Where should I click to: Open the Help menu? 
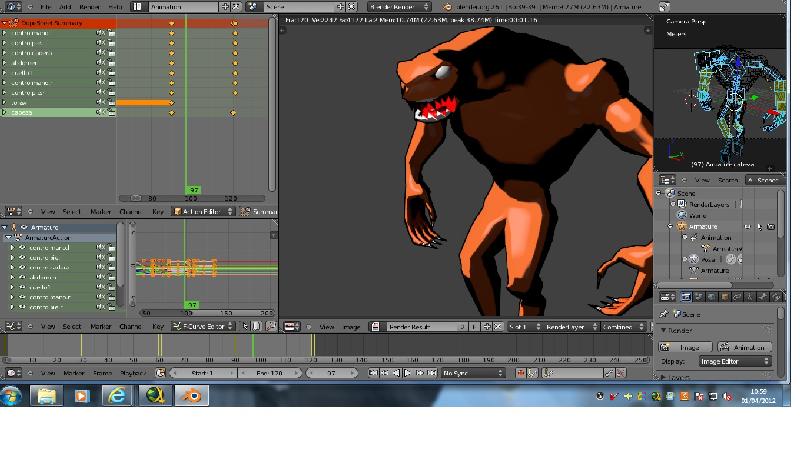pos(115,7)
